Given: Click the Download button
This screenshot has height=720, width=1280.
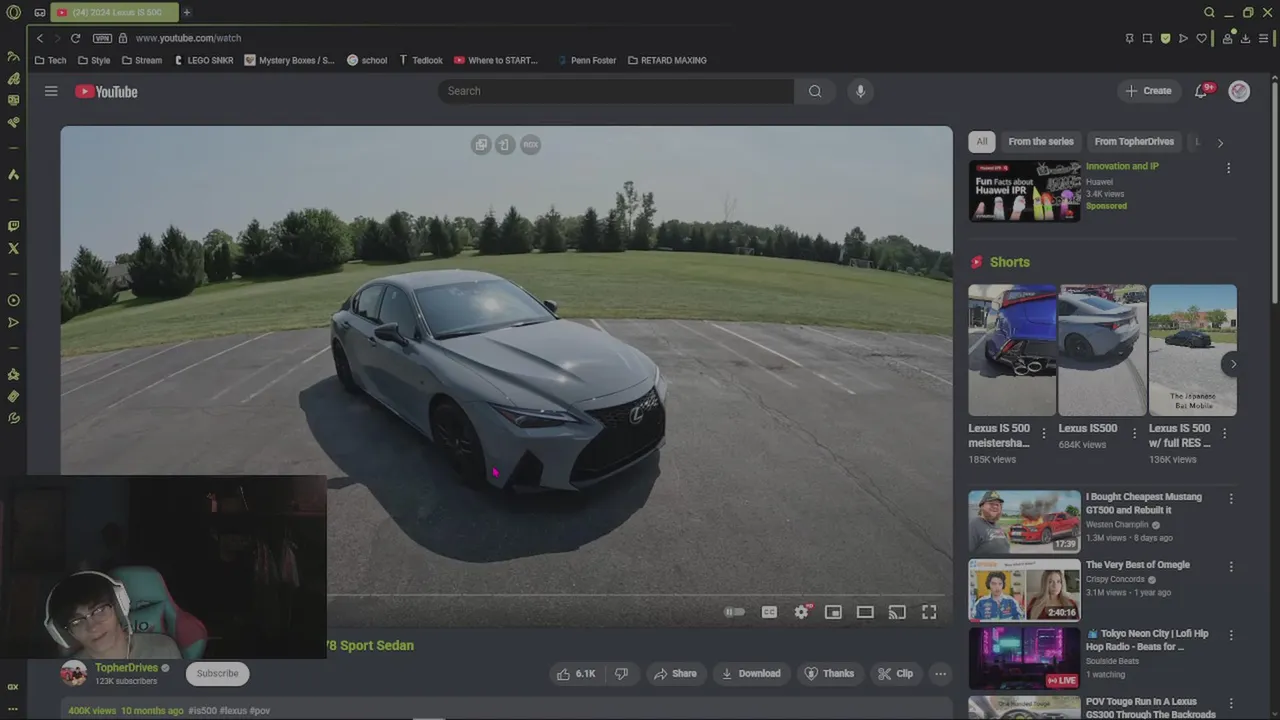Looking at the screenshot, I should click(751, 674).
